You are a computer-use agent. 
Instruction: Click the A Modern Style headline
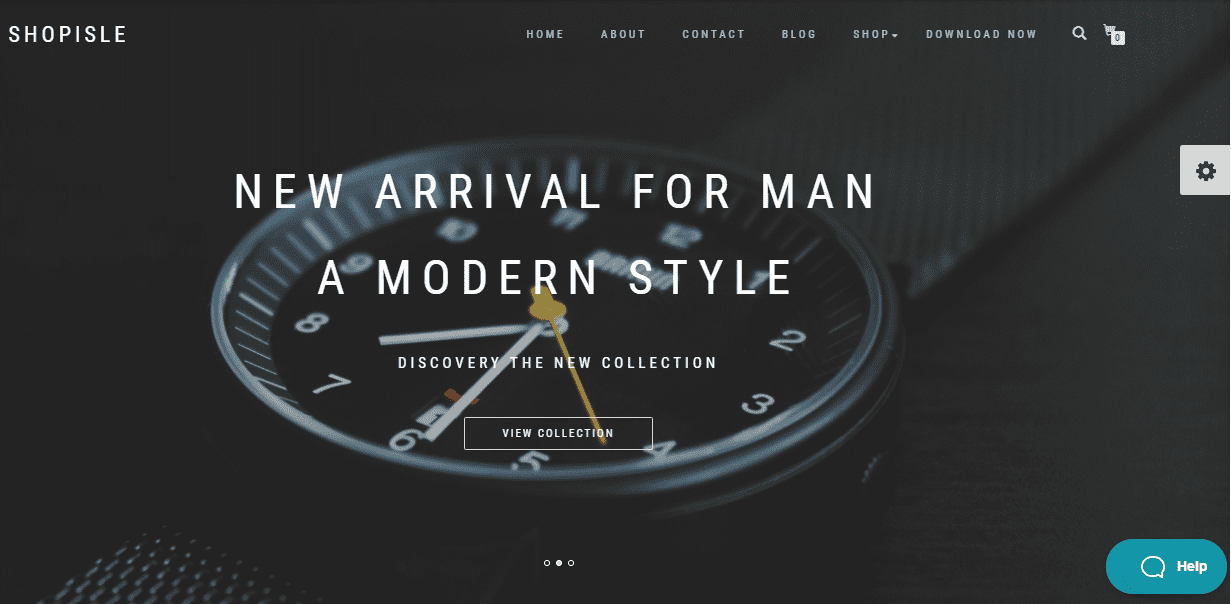pyautogui.click(x=556, y=277)
